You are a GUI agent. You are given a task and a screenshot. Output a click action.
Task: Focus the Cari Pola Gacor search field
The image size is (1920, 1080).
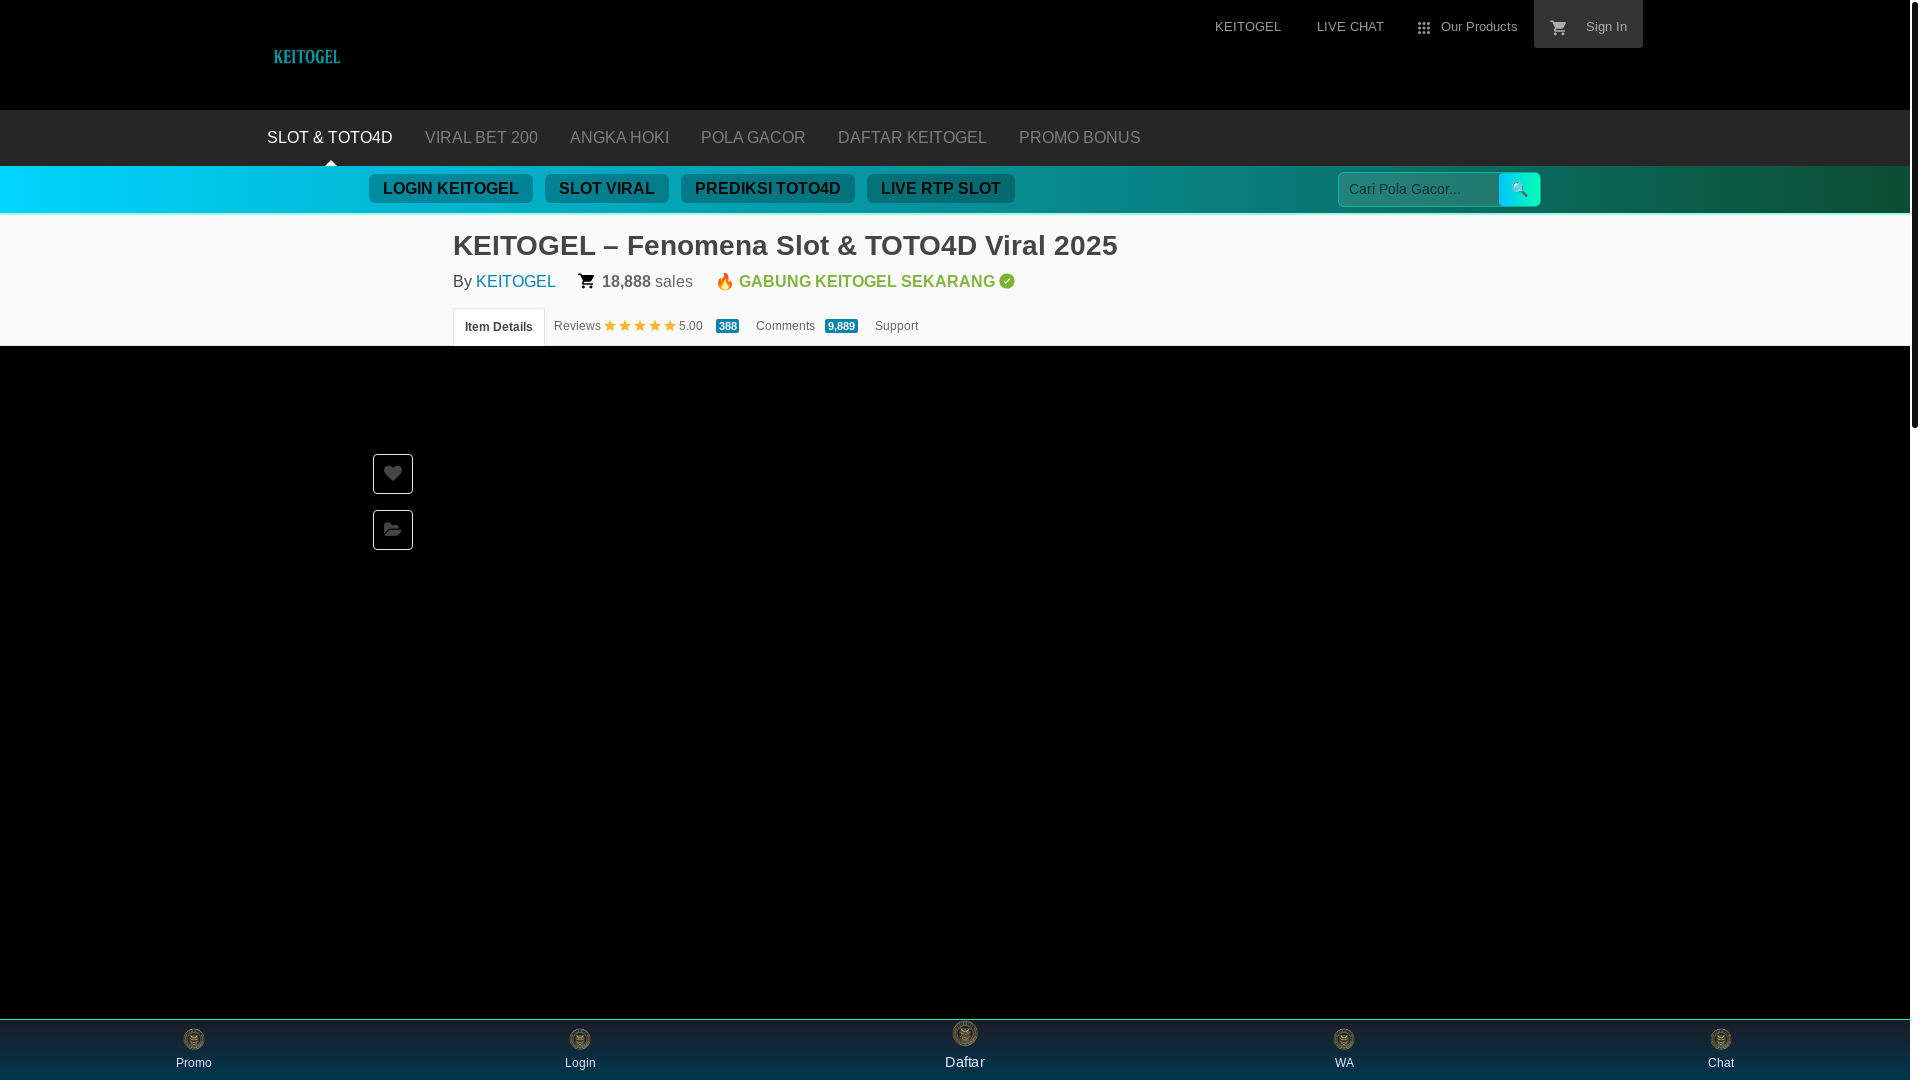click(1418, 189)
